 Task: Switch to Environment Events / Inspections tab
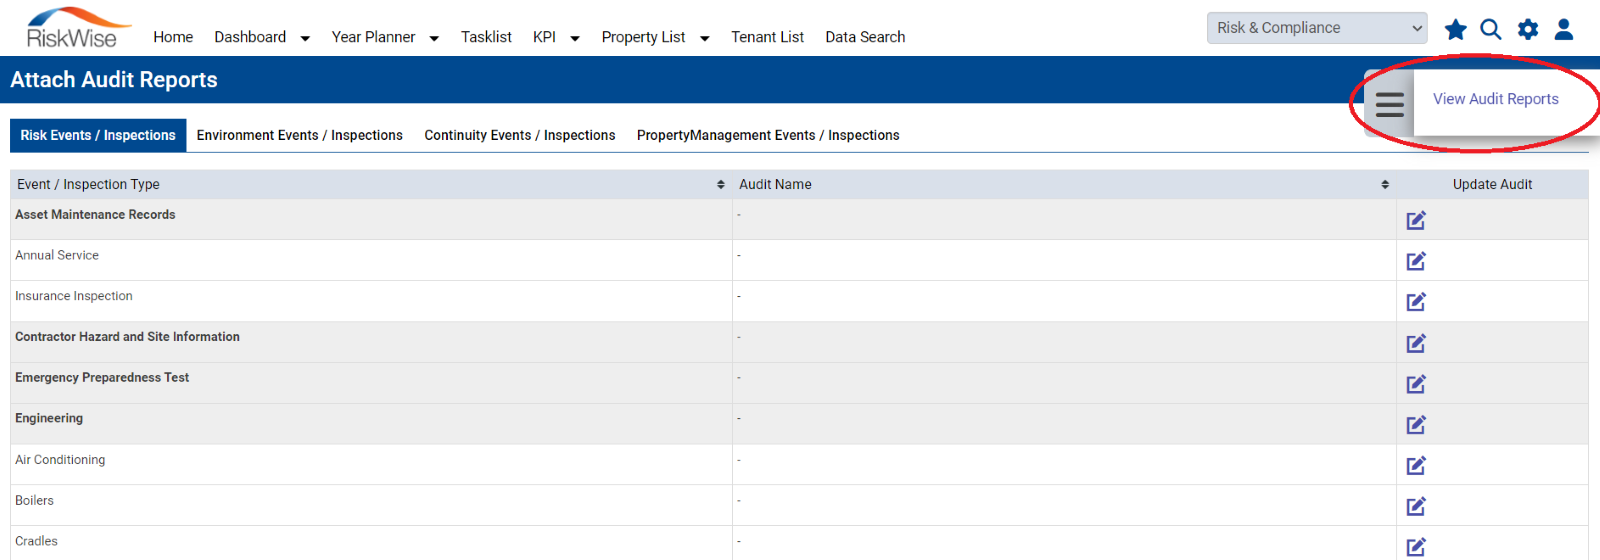click(x=299, y=135)
